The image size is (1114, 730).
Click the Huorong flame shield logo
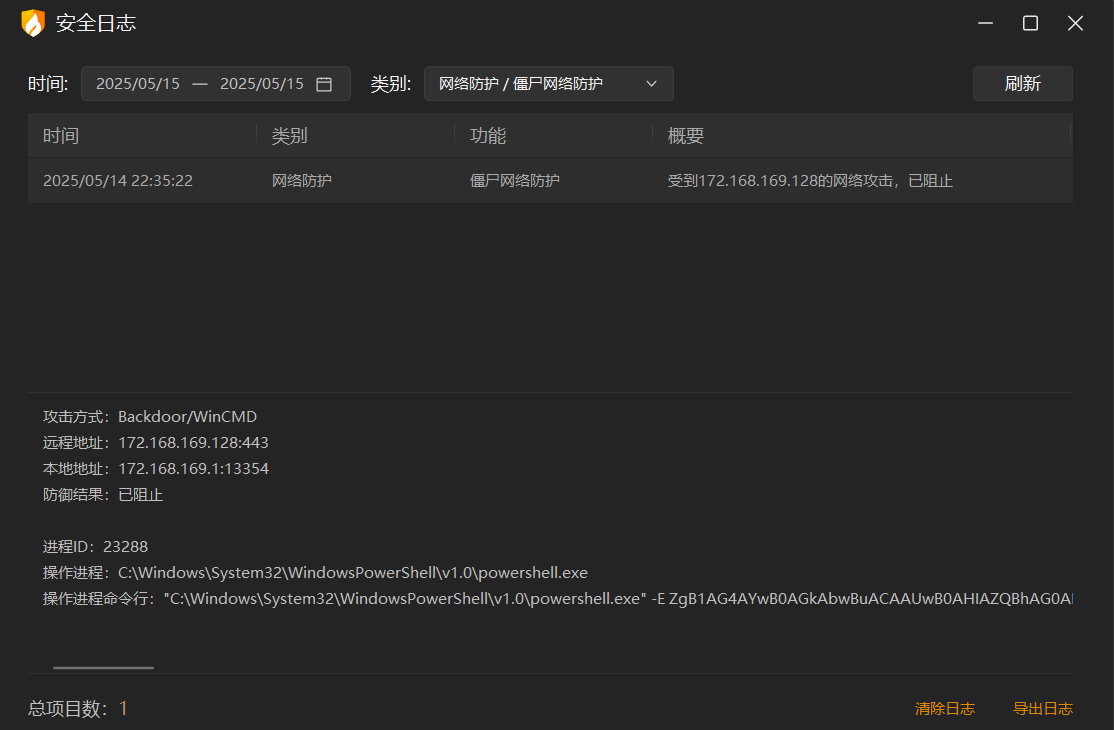coord(33,23)
